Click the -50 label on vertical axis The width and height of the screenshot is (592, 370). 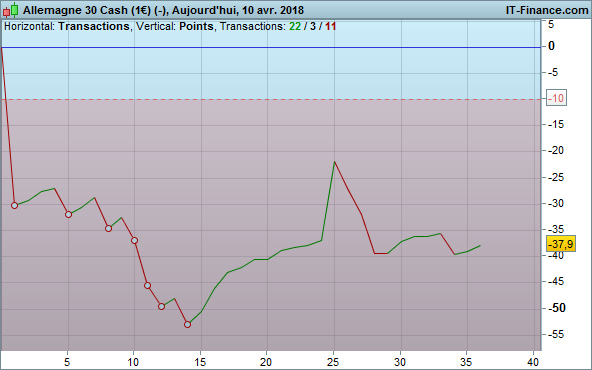pyautogui.click(x=557, y=308)
